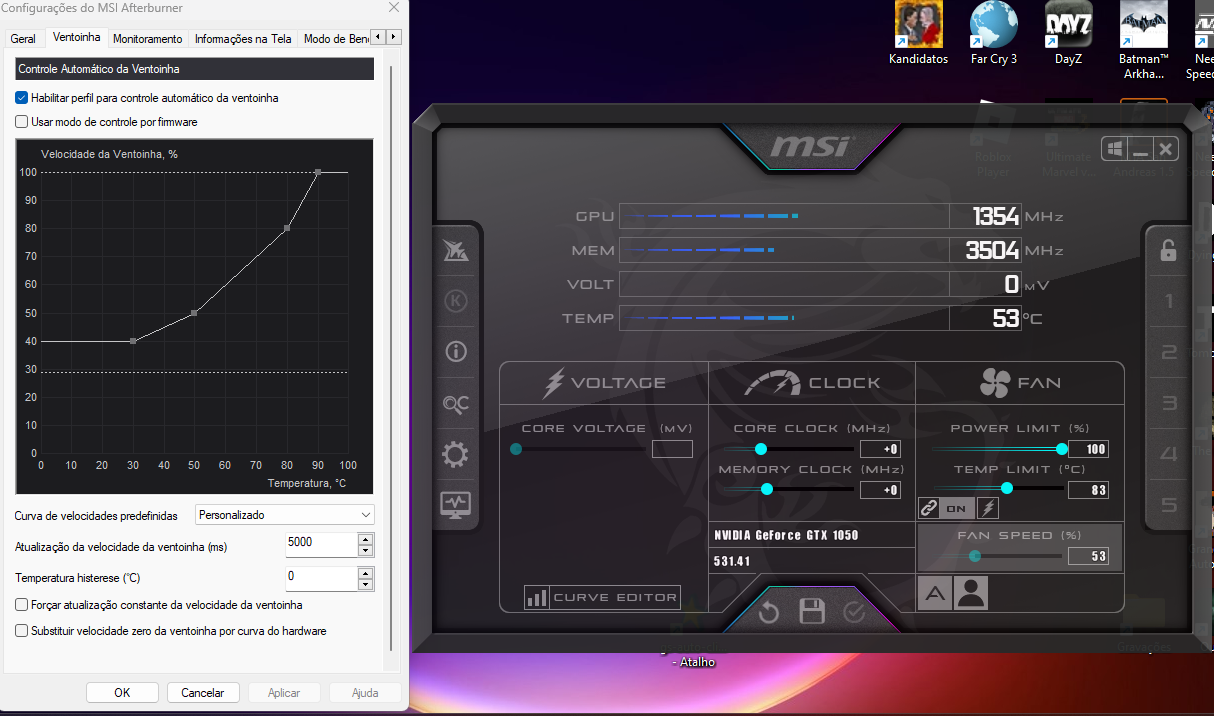
Task: Switch to the Geral tab
Action: (23, 39)
